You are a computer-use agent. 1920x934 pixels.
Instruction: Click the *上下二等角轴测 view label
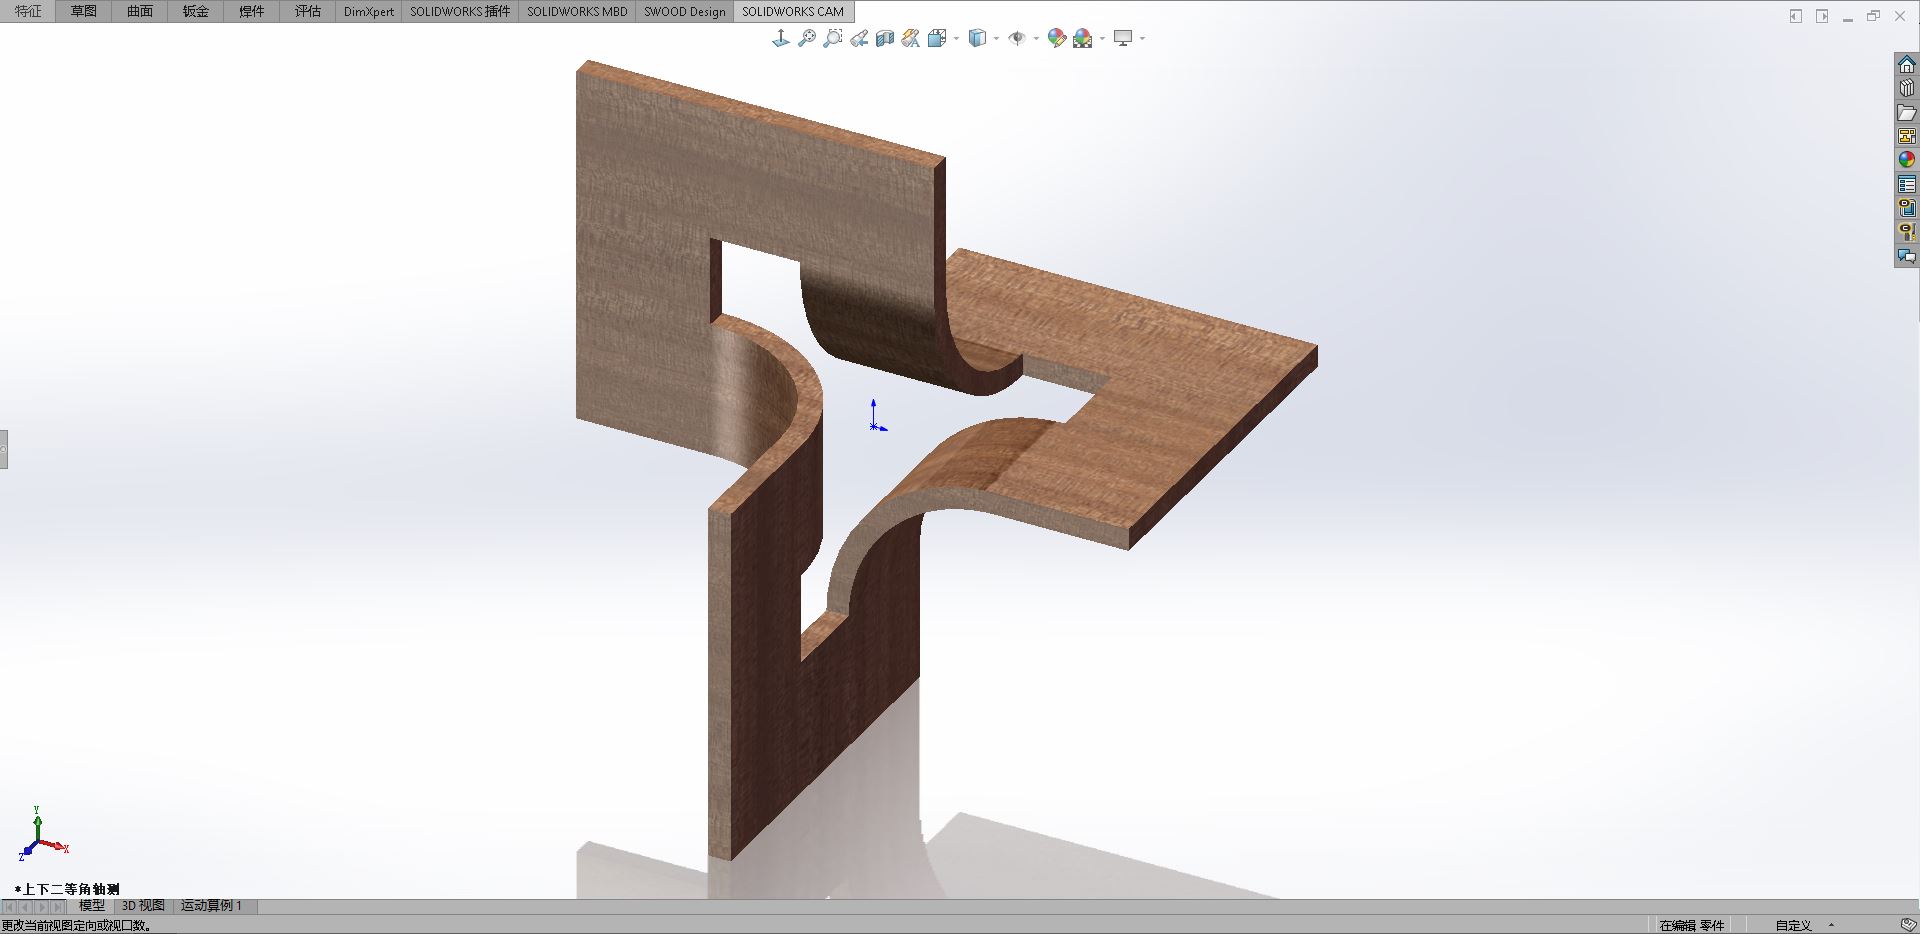tap(67, 889)
